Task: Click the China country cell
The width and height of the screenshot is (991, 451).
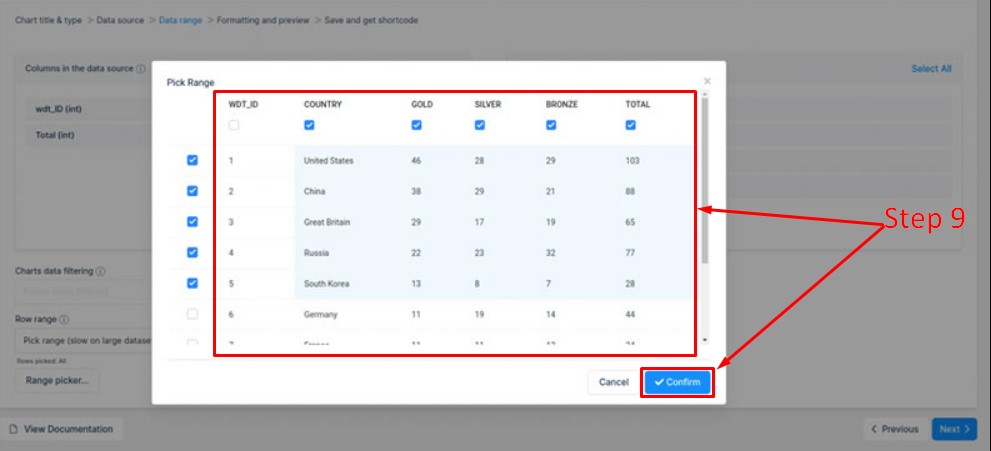Action: pos(314,191)
